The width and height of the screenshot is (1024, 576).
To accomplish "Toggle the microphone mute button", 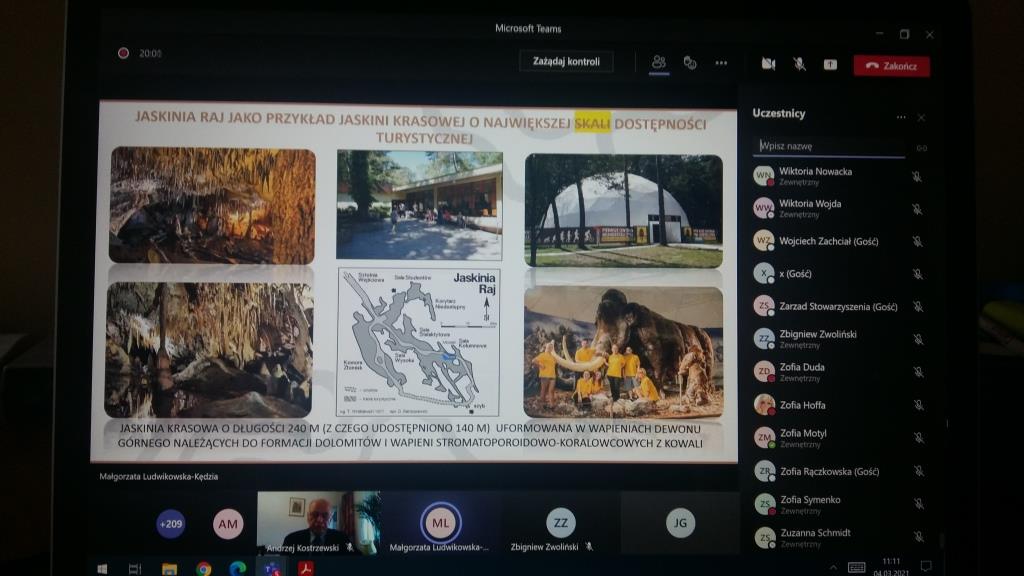I will [799, 64].
